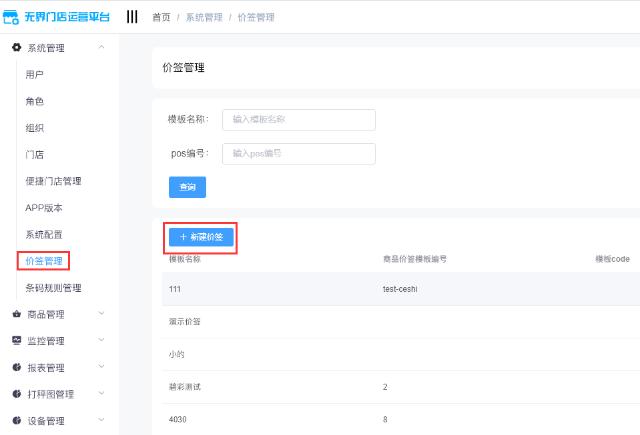This screenshot has width=640, height=435.
Task: Click the 设备管理 icon
Action: (16, 420)
